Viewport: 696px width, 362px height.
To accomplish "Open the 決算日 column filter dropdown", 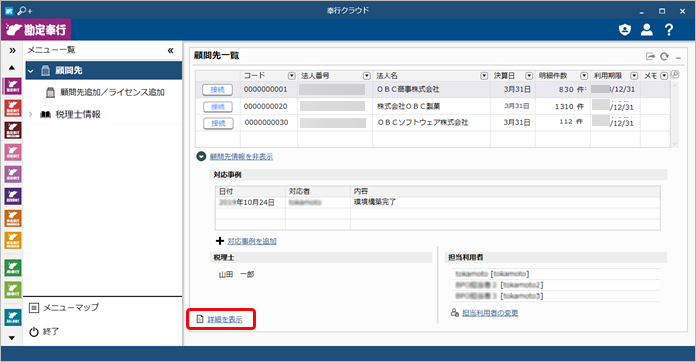I will click(529, 76).
